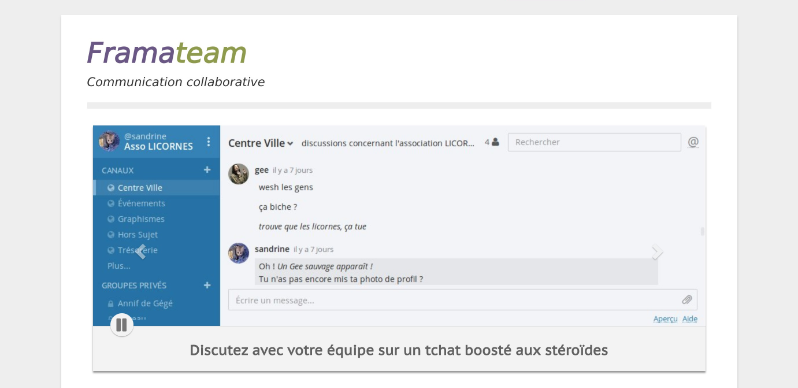The height and width of the screenshot is (388, 798).
Task: Focus the Rechercher search field
Action: [594, 143]
